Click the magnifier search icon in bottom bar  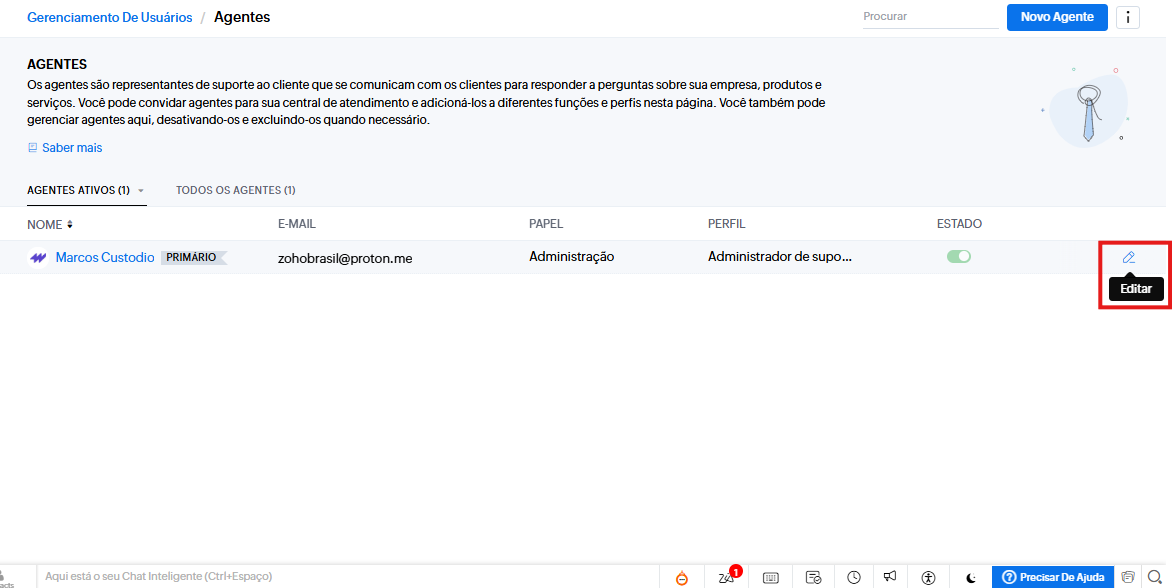point(1156,577)
